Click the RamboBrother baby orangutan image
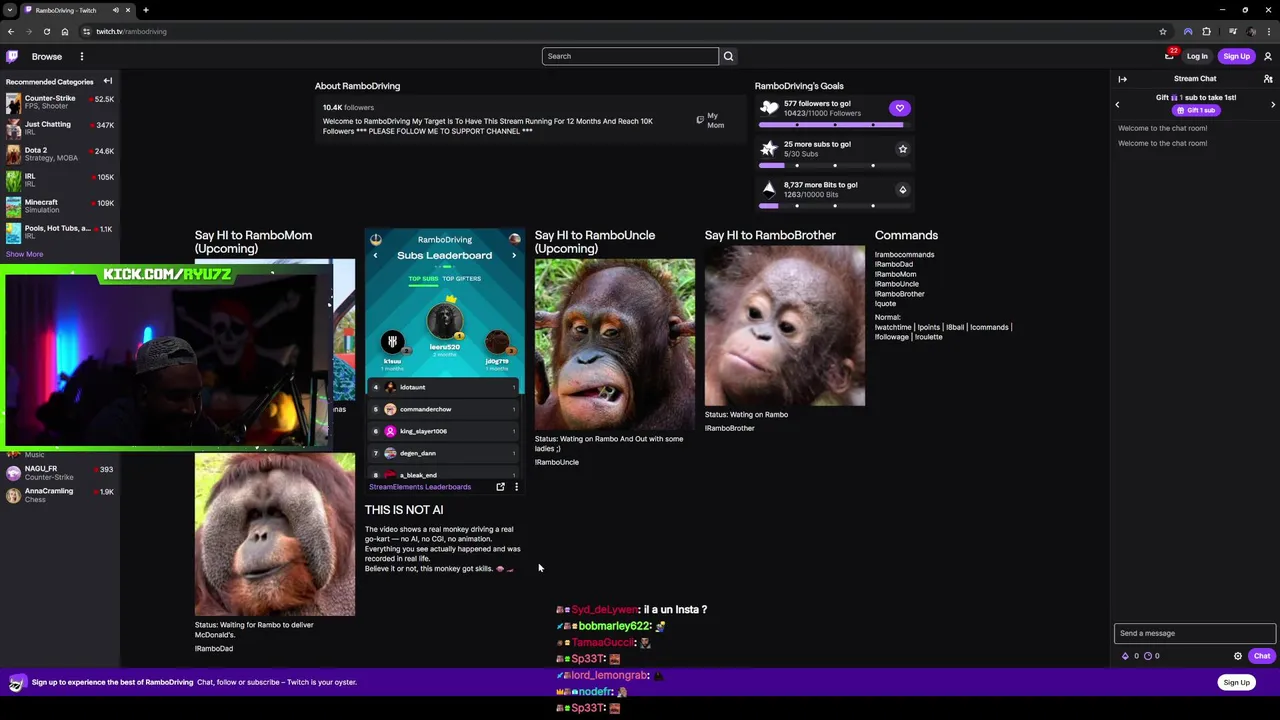Screen dimensions: 1280x720 click(784, 326)
